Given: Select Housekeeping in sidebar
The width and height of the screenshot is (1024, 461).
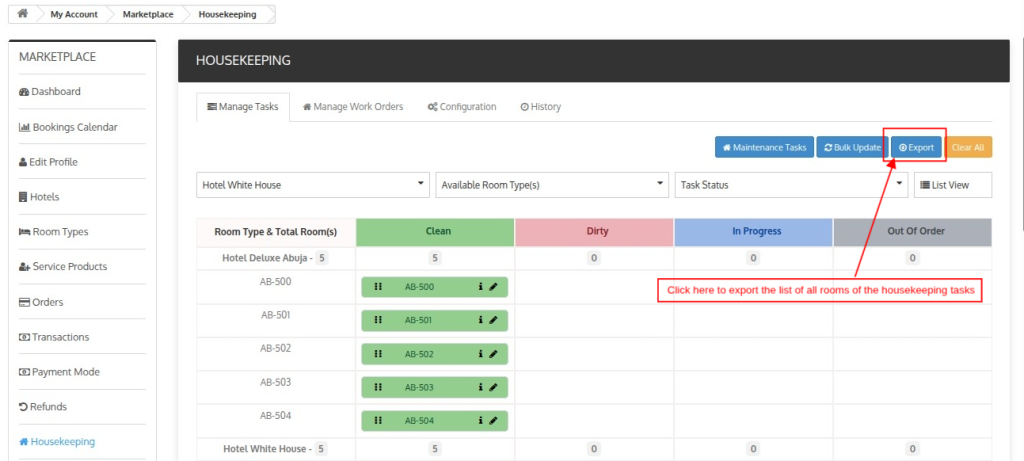Looking at the screenshot, I should pos(57,441).
